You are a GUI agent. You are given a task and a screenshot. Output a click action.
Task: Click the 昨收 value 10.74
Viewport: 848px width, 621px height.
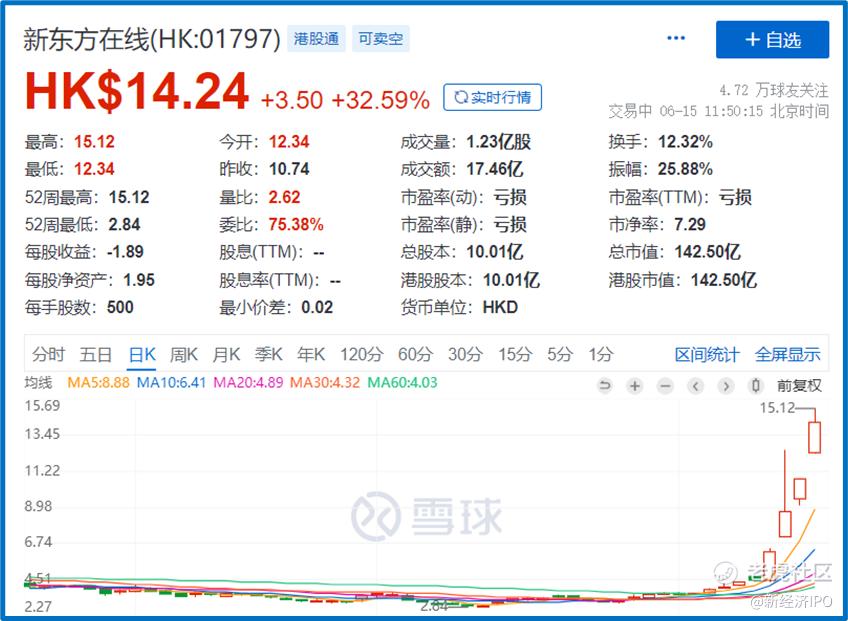tap(289, 169)
